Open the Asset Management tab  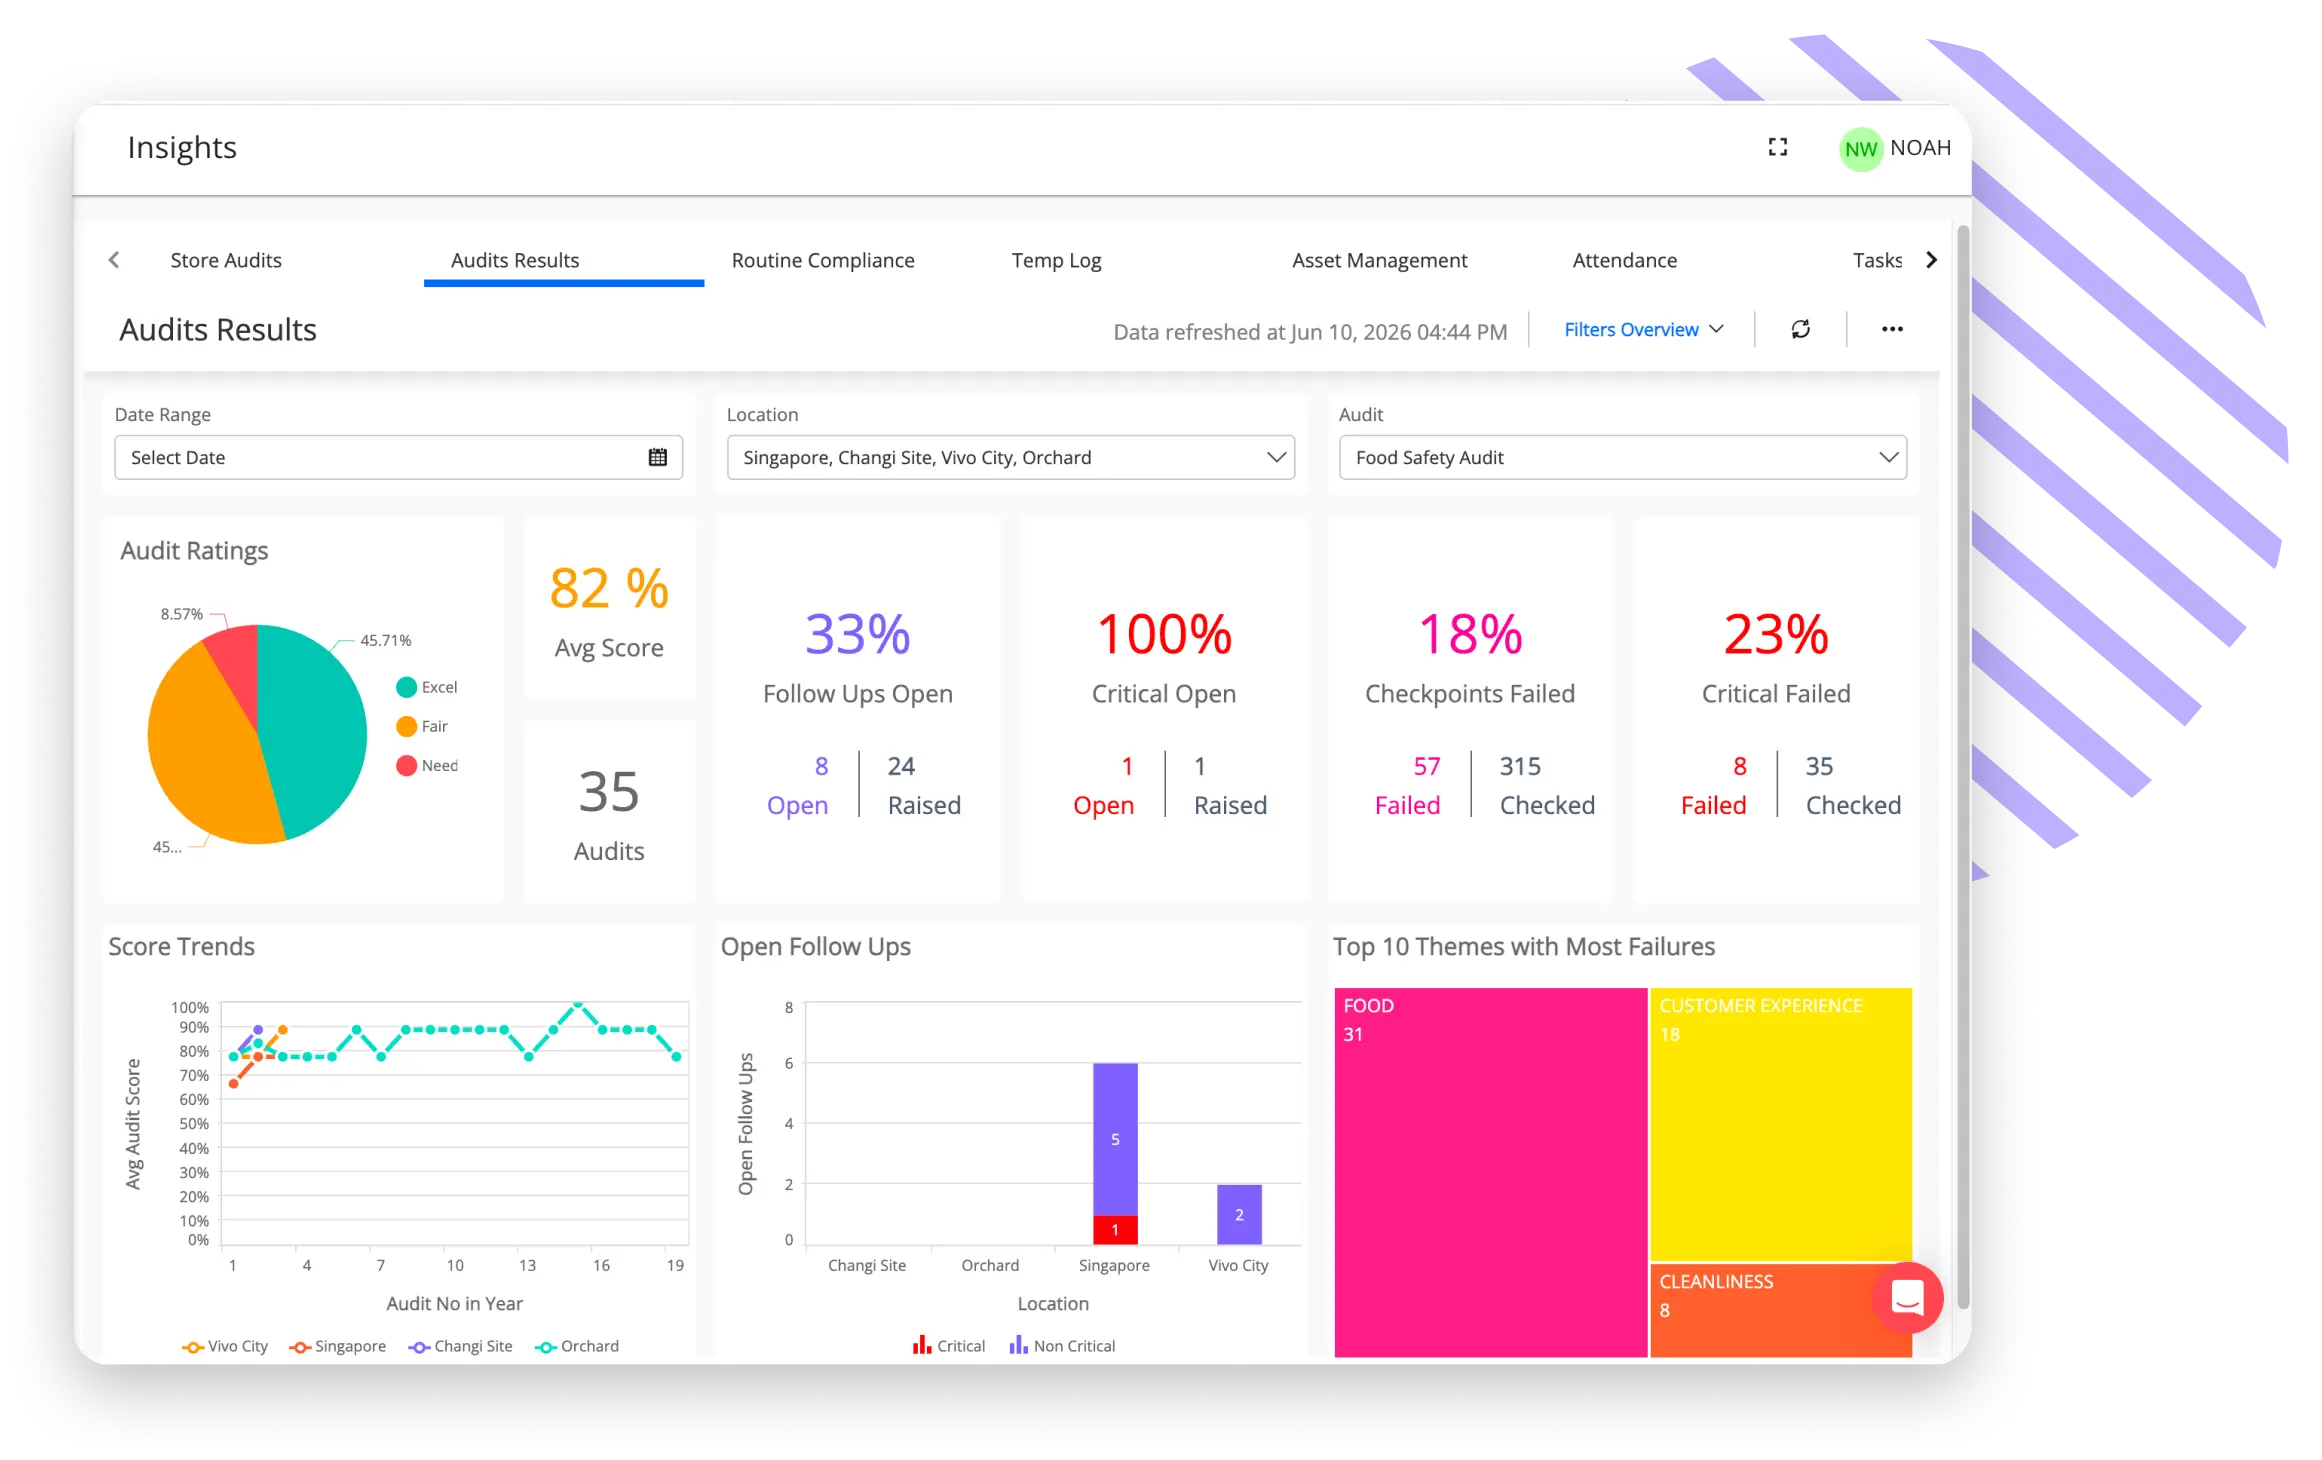pyautogui.click(x=1379, y=260)
